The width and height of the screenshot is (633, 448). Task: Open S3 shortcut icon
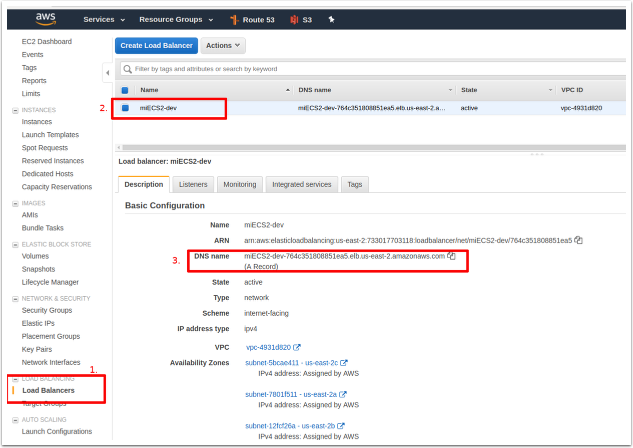[294, 20]
